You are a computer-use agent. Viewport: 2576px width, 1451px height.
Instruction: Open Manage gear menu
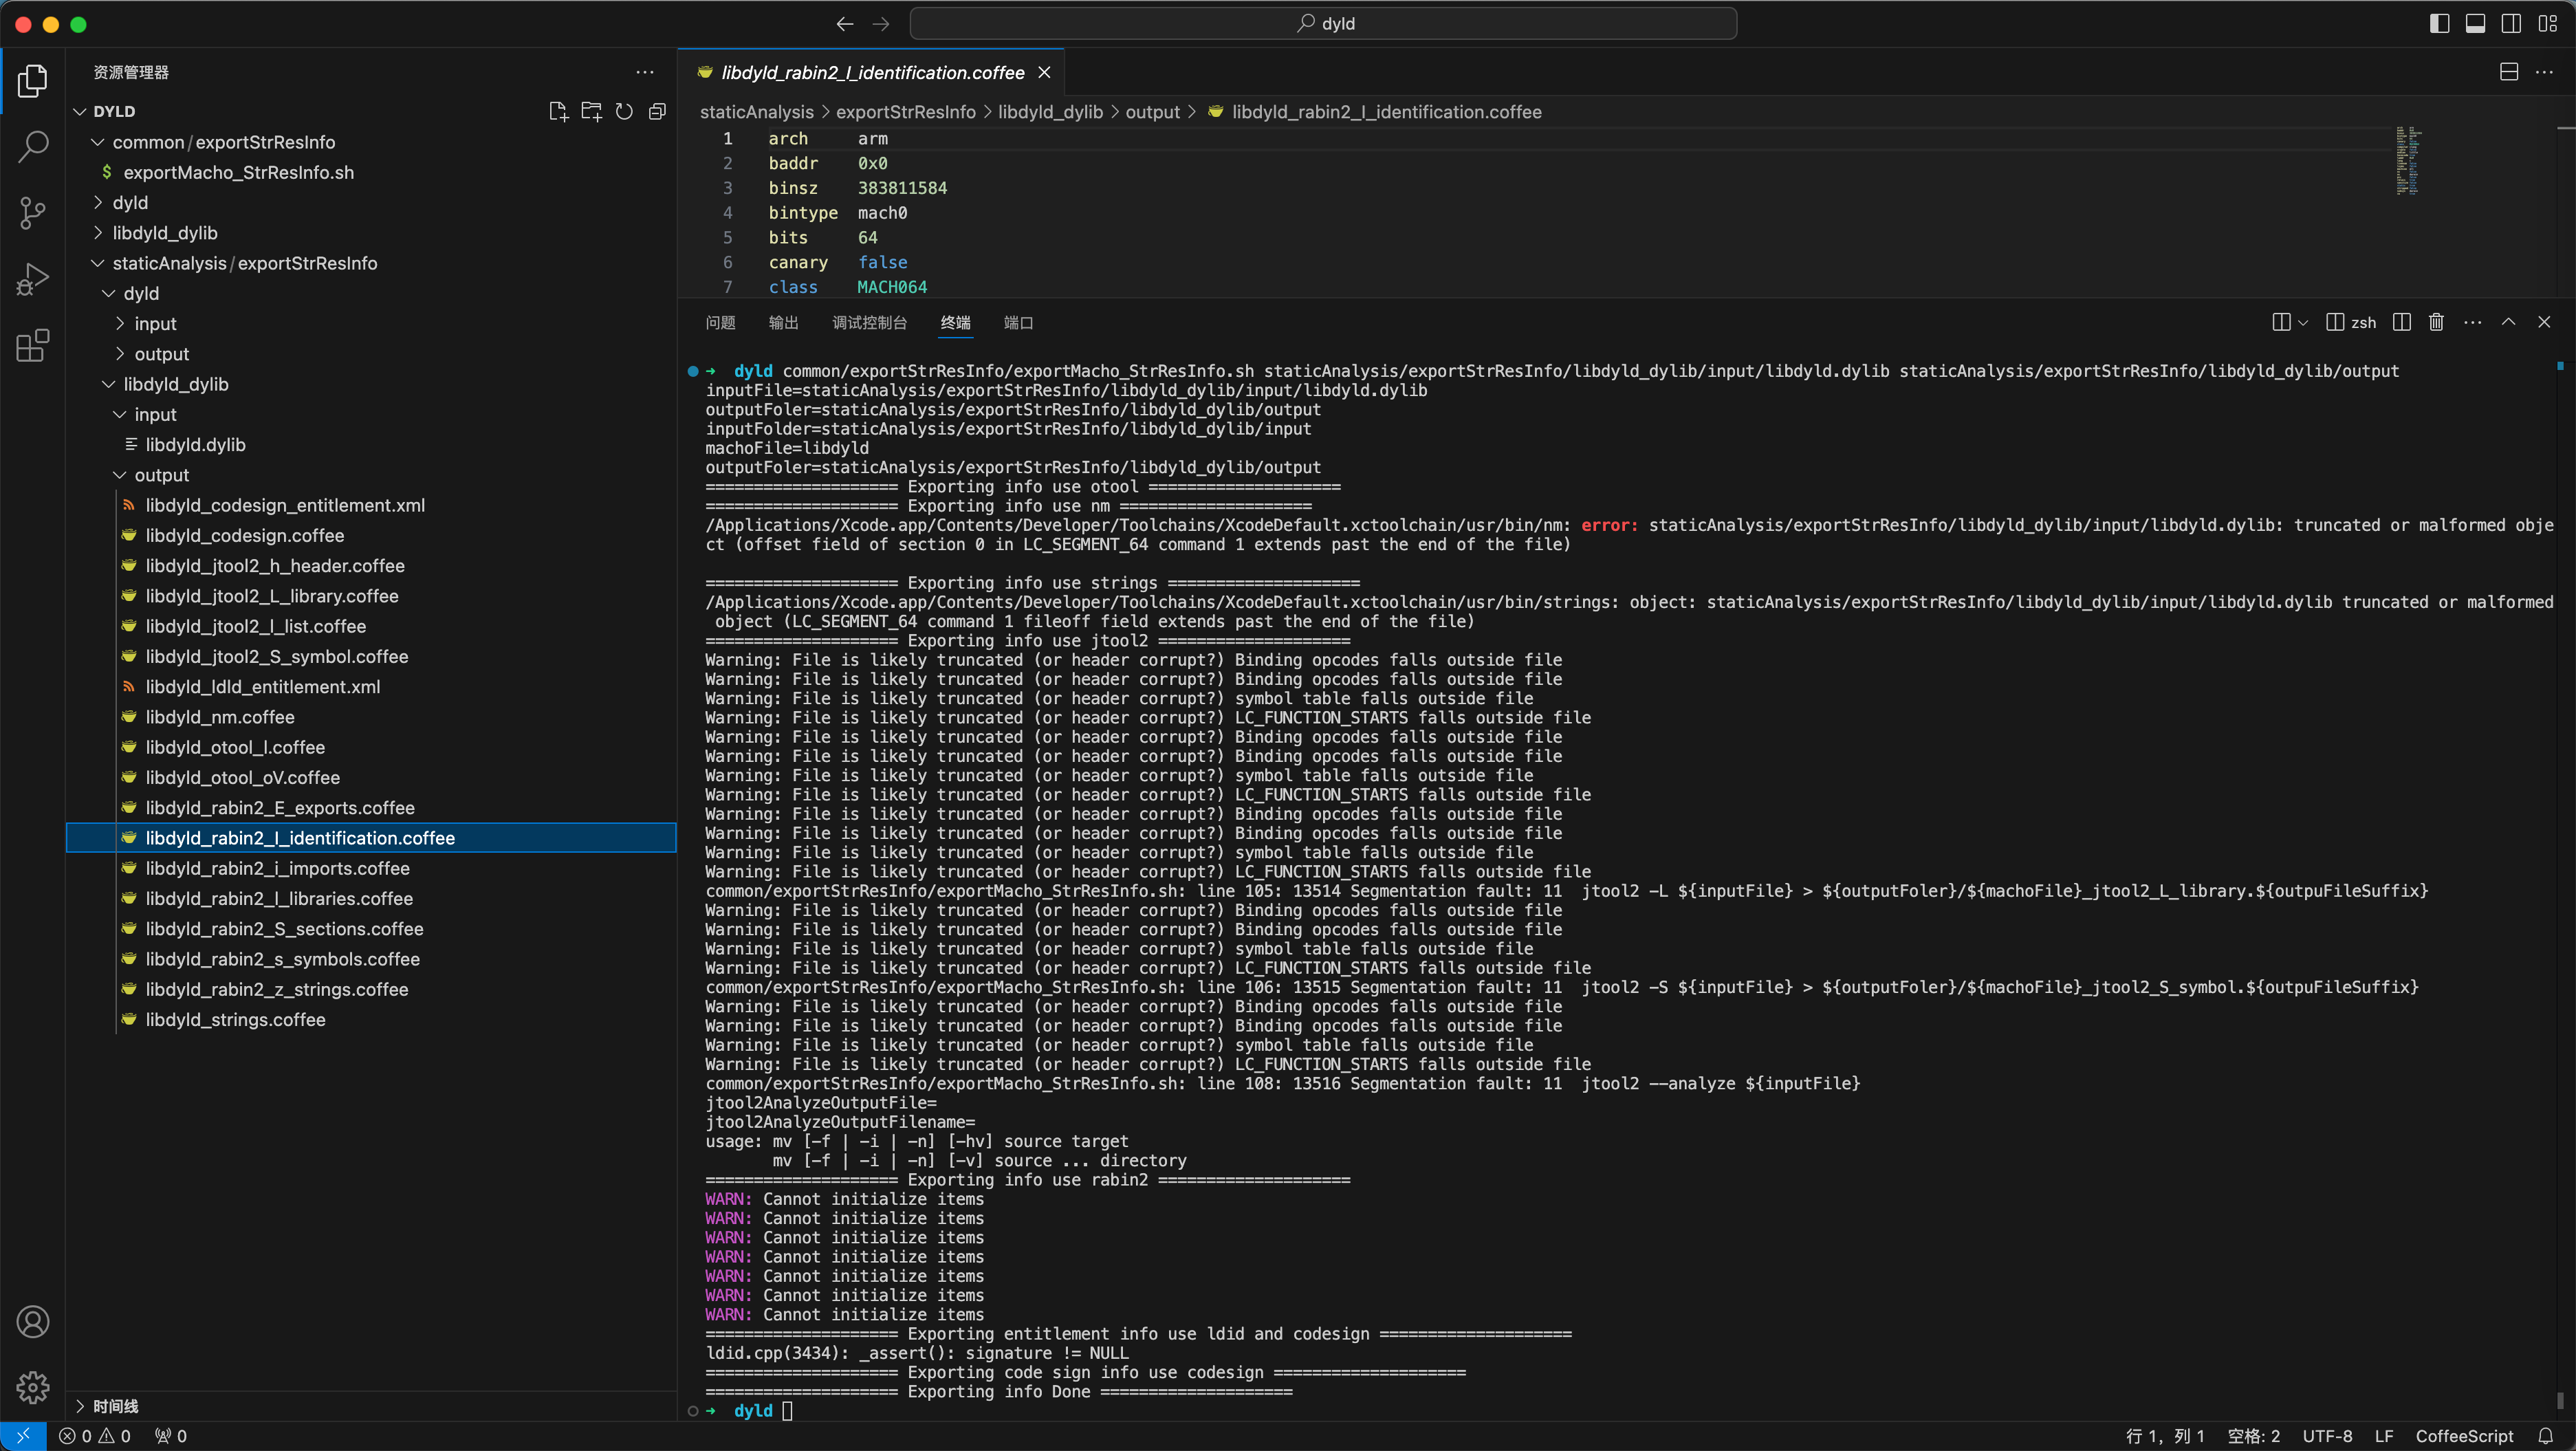32,1387
